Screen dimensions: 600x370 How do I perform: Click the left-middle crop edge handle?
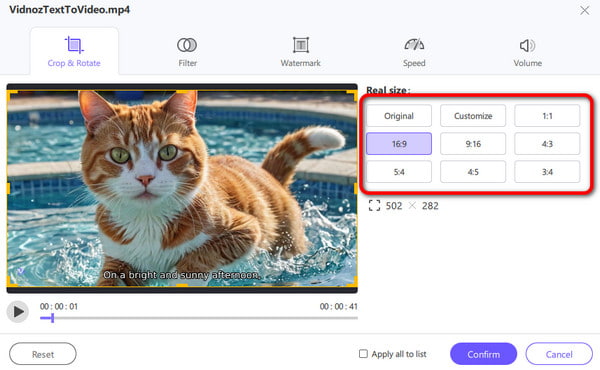coord(9,188)
